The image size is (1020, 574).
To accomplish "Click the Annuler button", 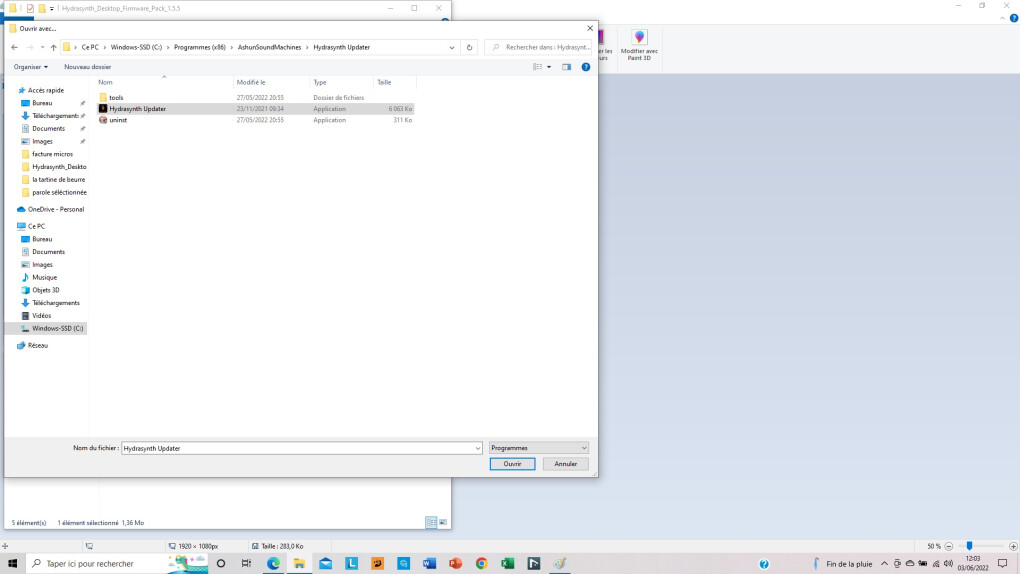I will tap(565, 464).
